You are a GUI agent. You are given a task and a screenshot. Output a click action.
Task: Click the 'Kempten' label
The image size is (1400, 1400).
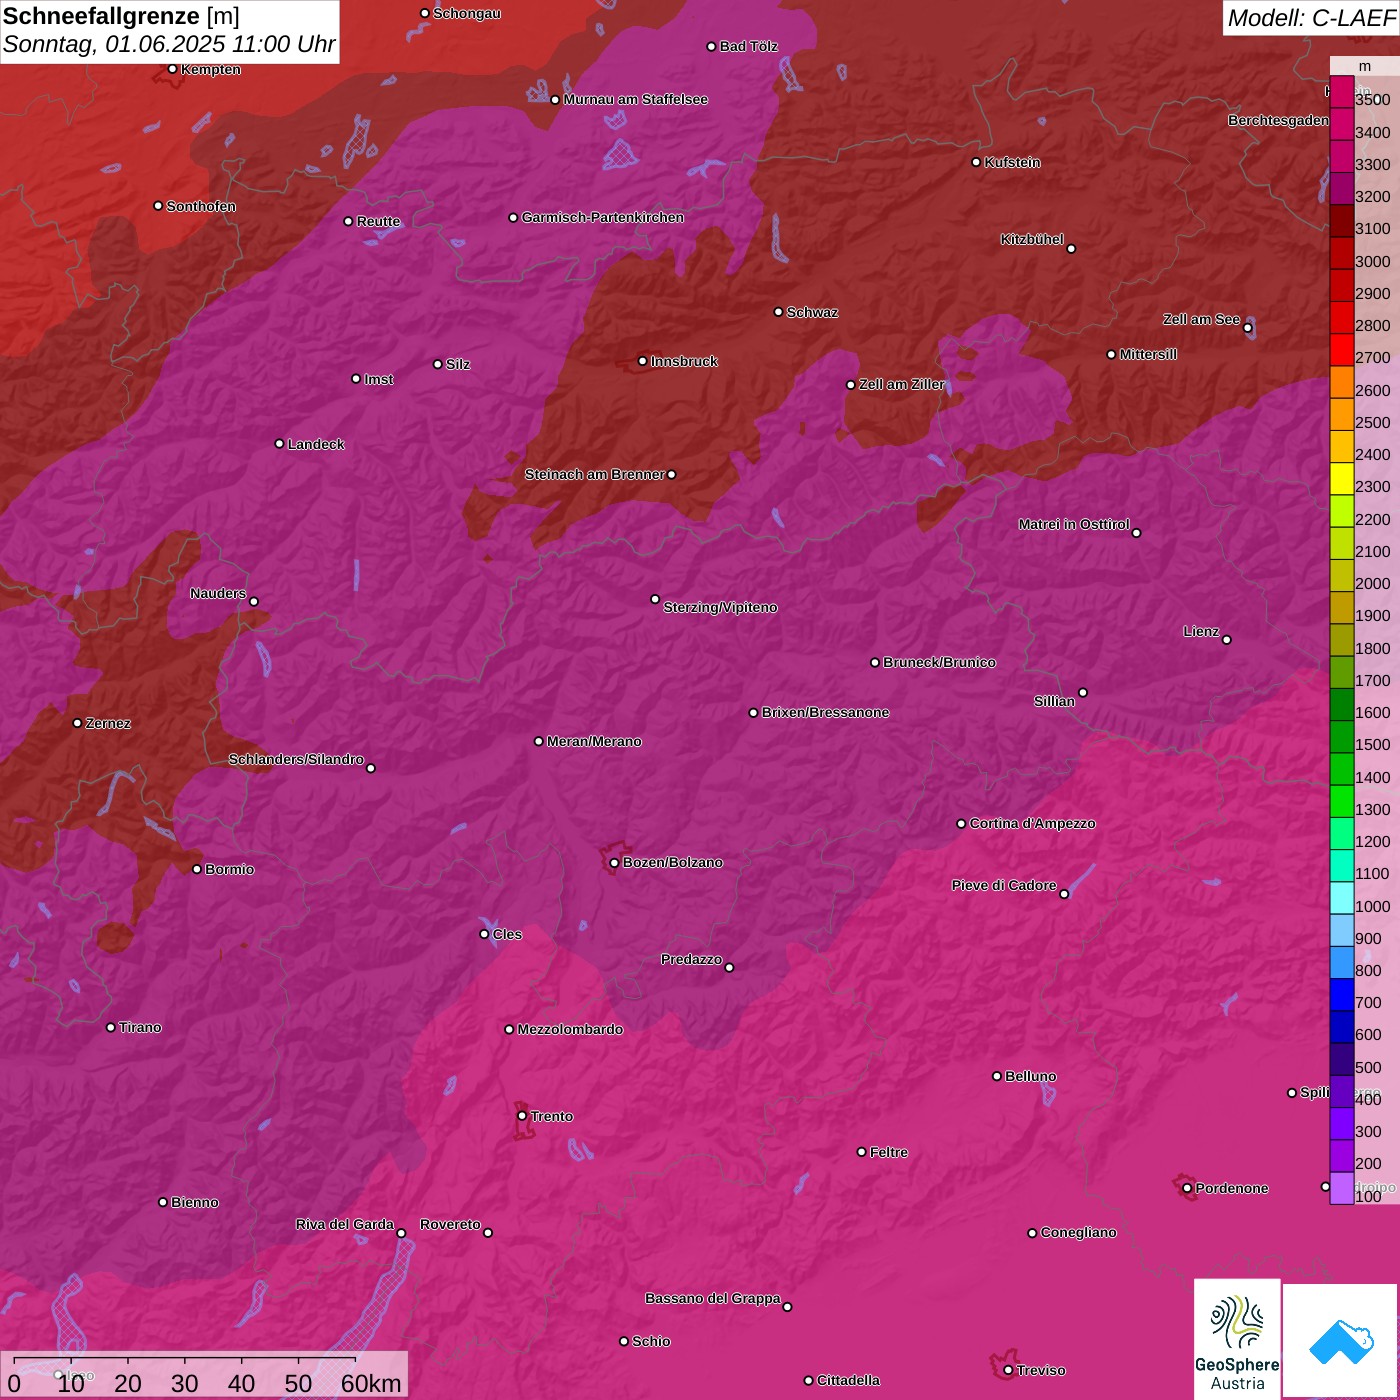pos(211,69)
